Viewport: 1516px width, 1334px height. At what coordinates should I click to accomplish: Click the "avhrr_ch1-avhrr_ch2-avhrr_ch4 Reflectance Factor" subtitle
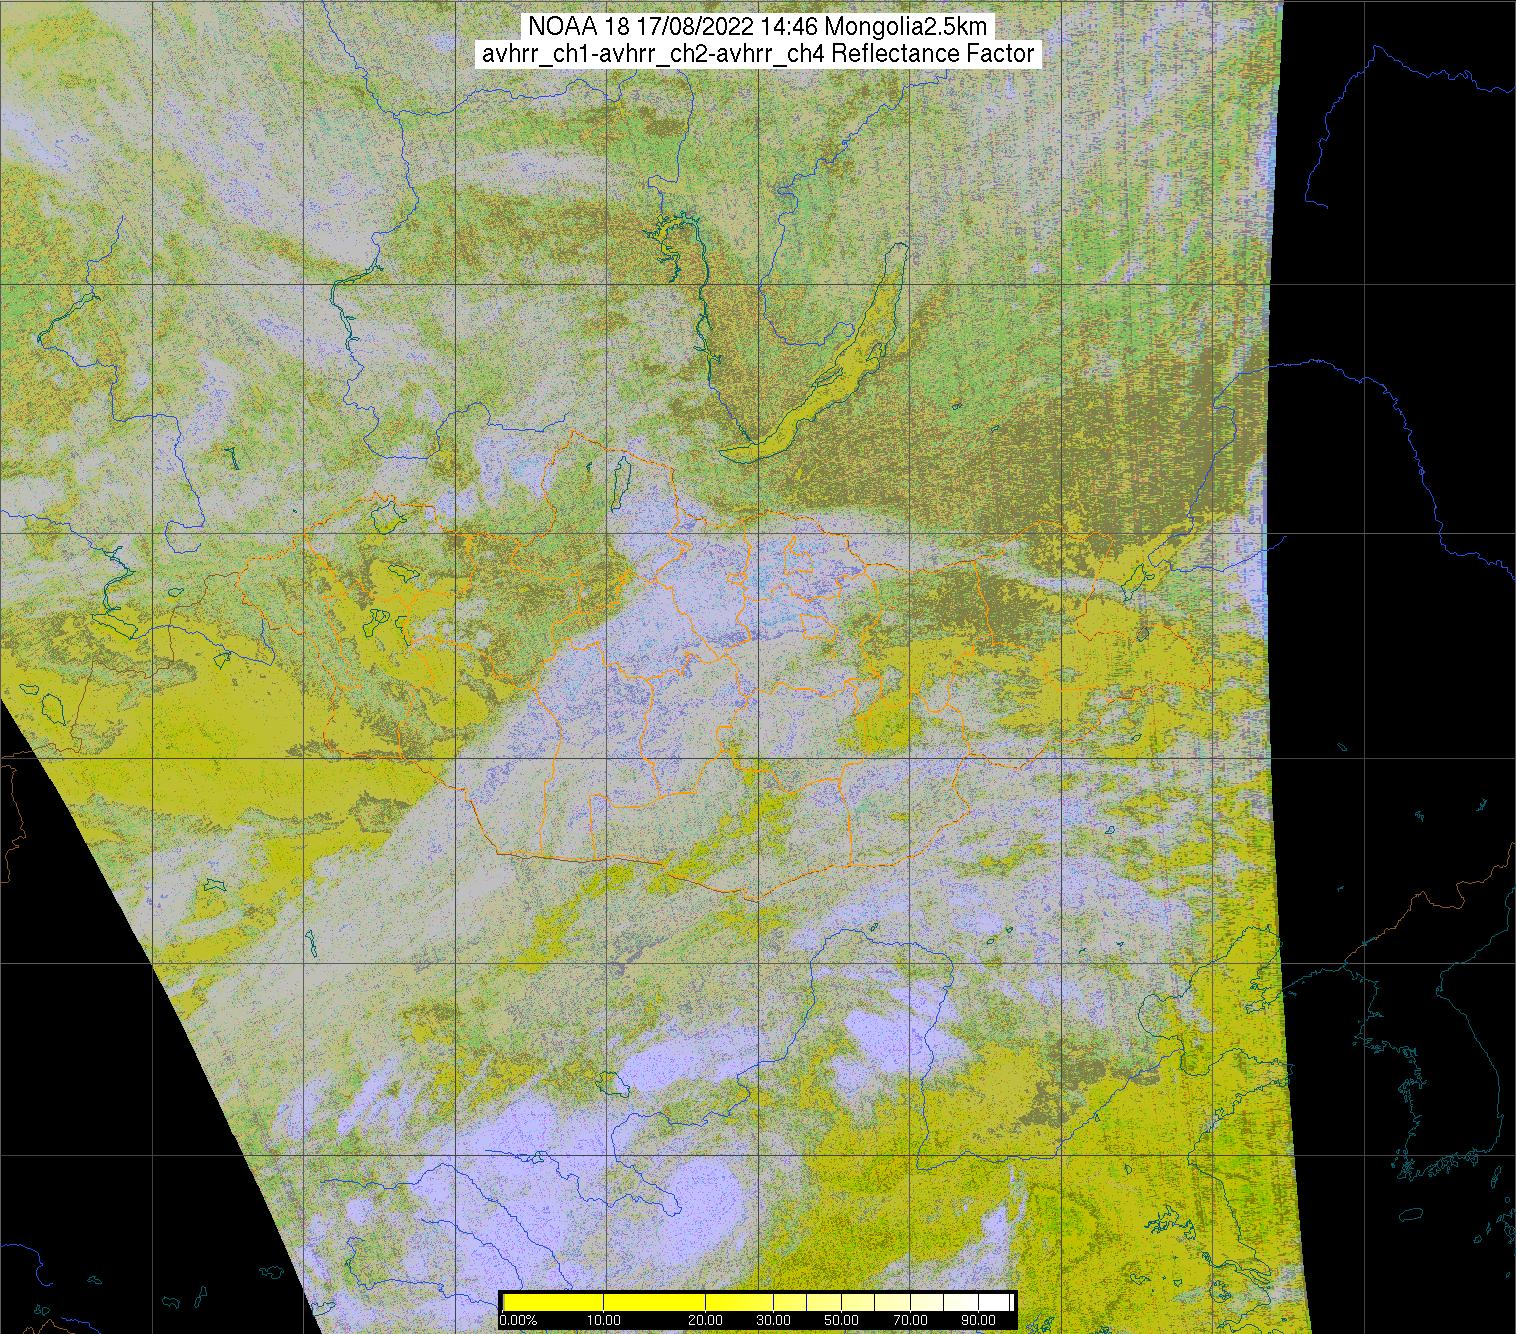click(x=757, y=54)
